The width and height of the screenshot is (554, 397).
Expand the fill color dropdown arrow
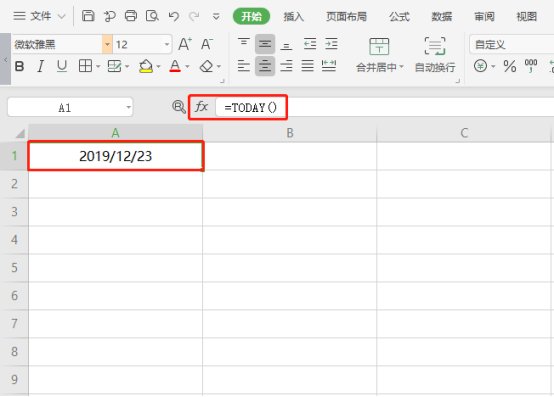point(158,66)
